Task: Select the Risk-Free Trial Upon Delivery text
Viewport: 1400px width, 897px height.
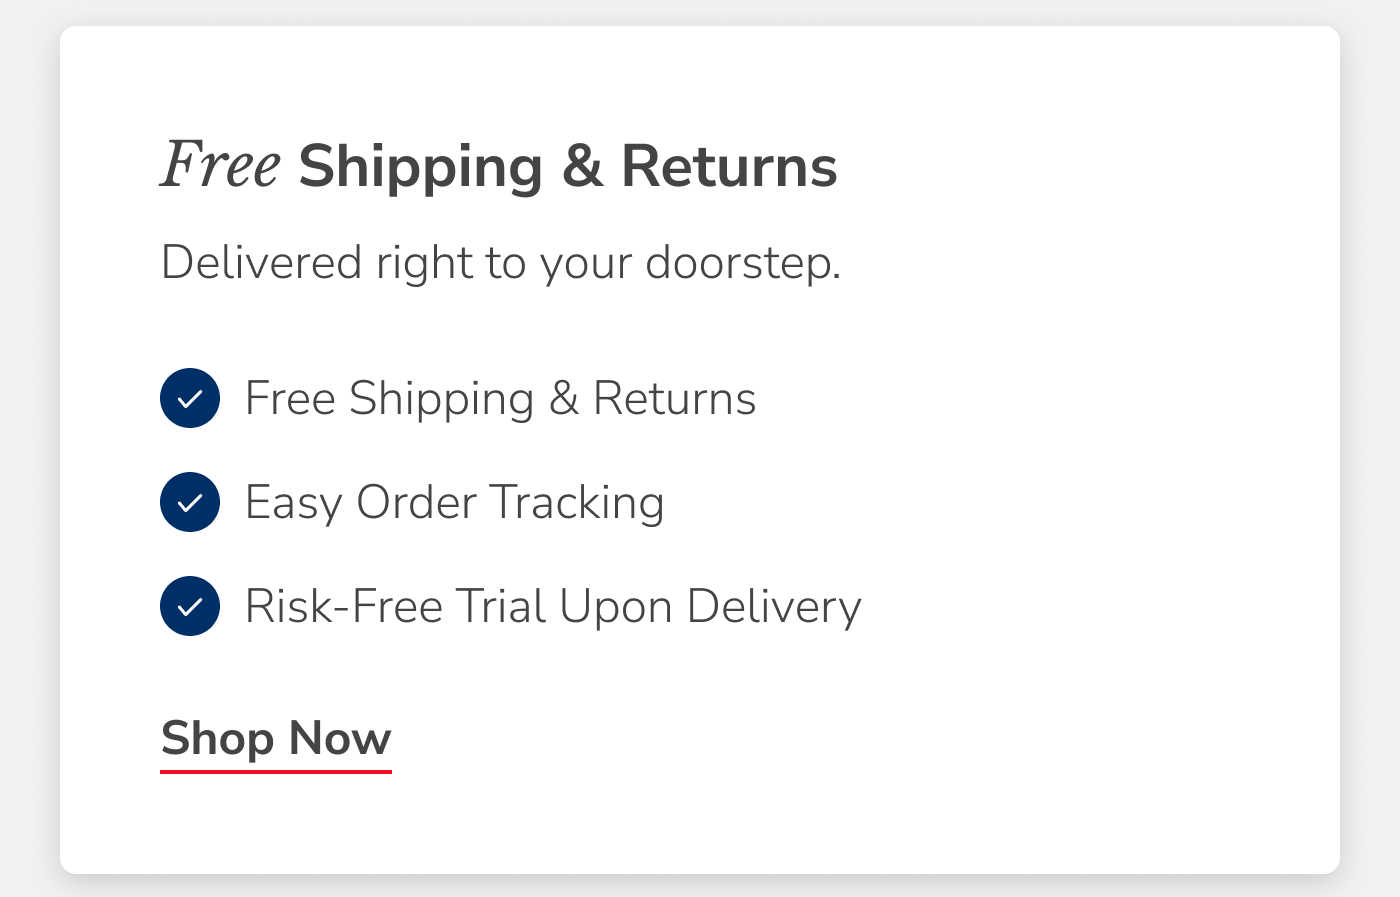Action: [553, 607]
